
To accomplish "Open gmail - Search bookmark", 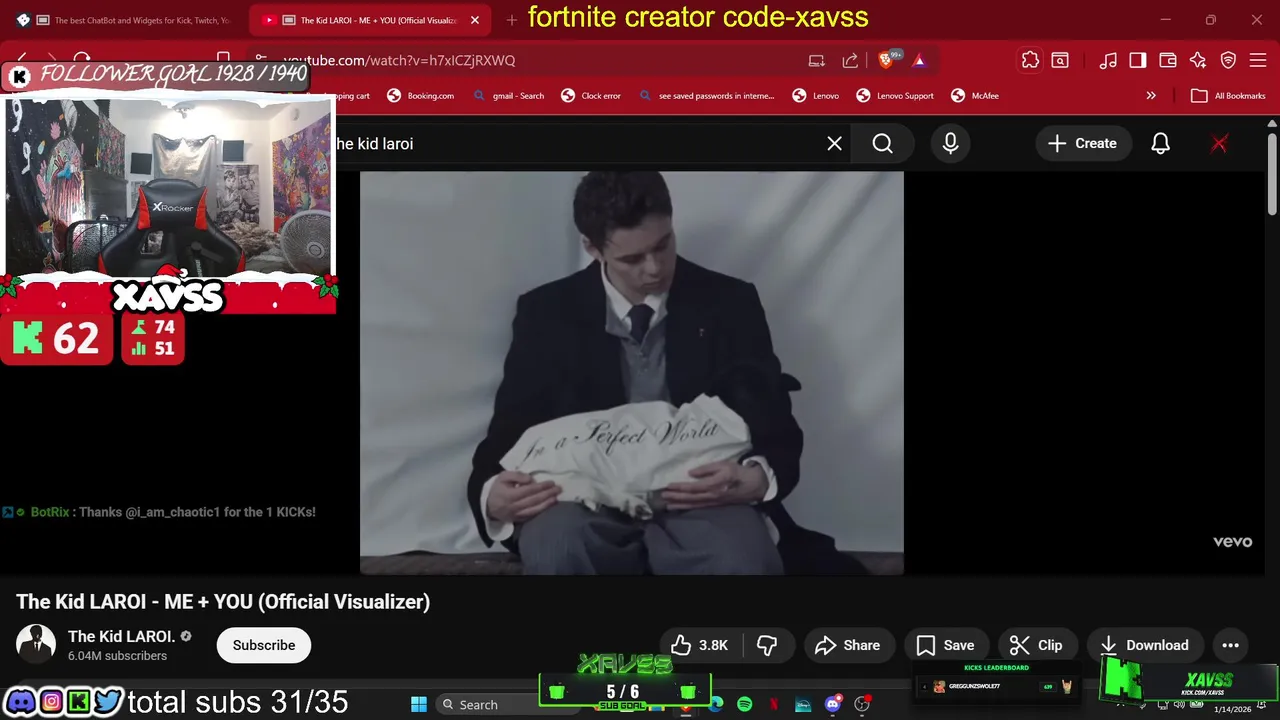I will click(509, 96).
